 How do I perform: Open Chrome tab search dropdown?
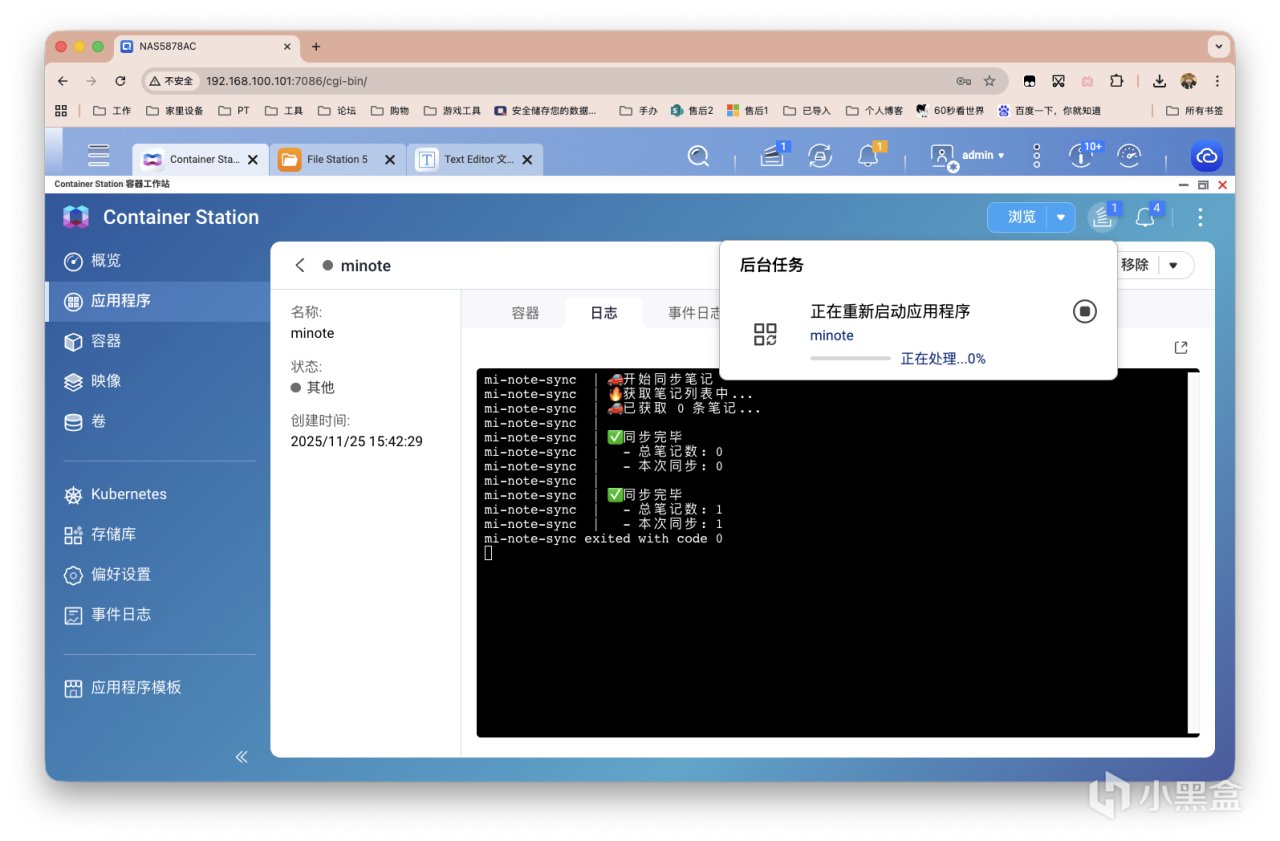coord(1218,46)
